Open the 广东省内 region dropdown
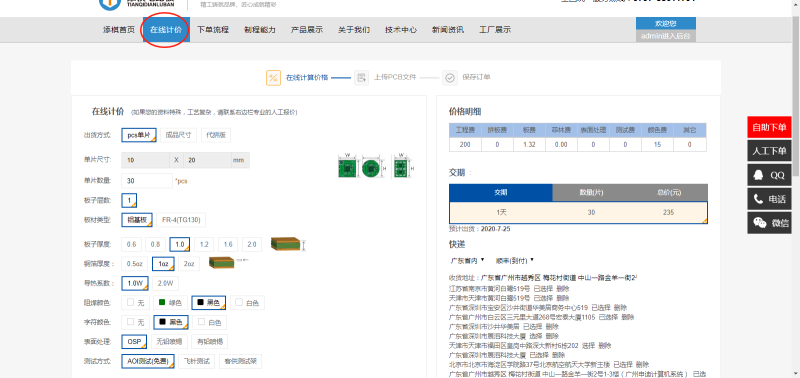Screen dimensions: 800x378 (467, 260)
